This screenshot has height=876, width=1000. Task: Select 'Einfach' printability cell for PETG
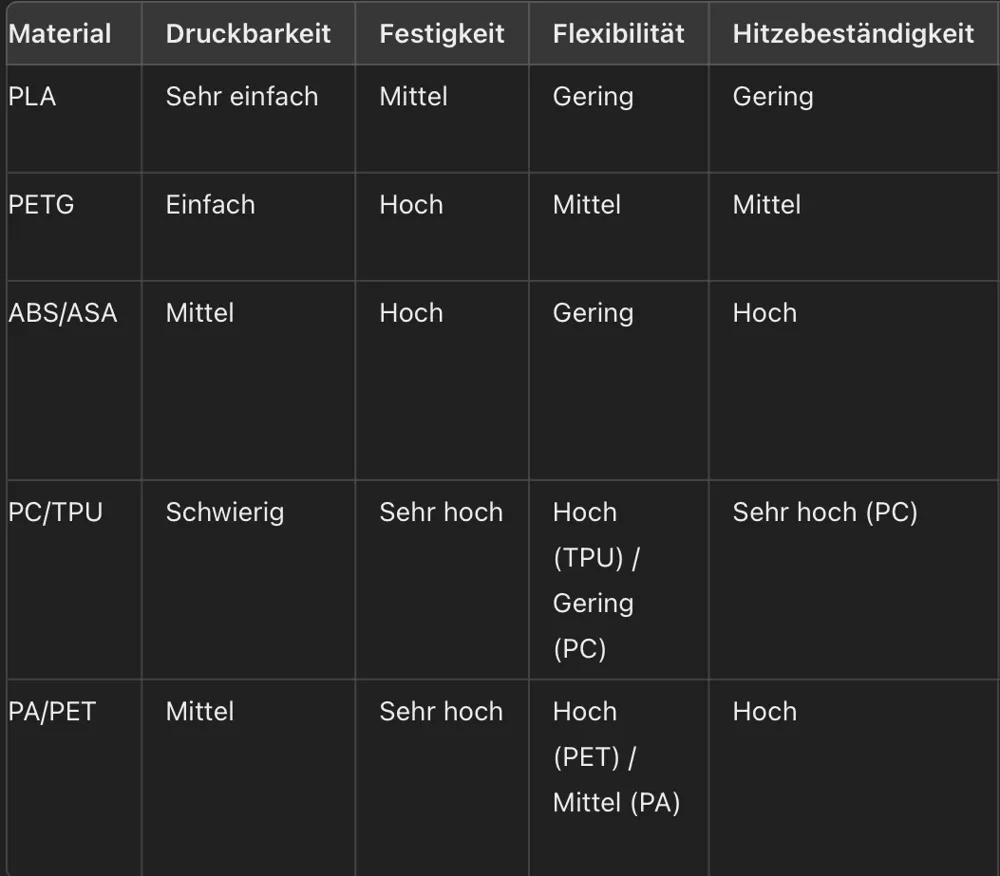[x=248, y=227]
